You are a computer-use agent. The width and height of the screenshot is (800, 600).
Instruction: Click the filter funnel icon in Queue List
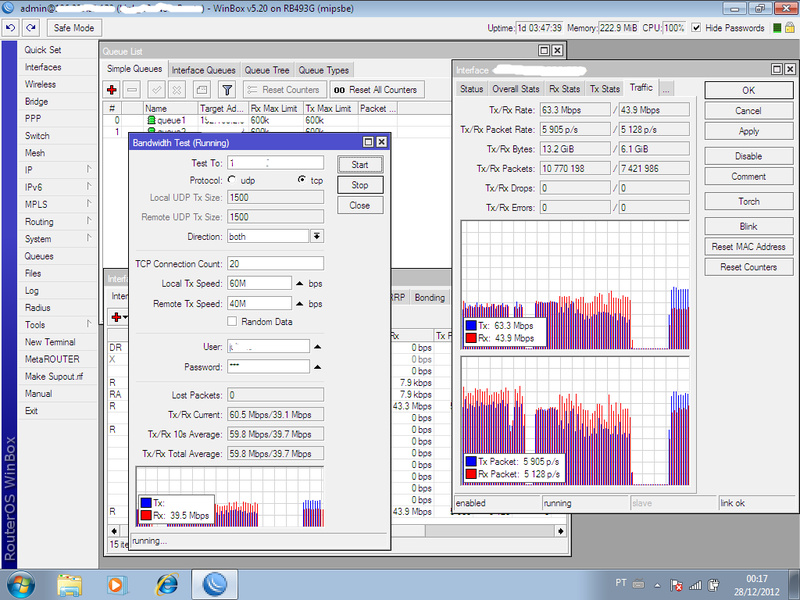(x=227, y=90)
